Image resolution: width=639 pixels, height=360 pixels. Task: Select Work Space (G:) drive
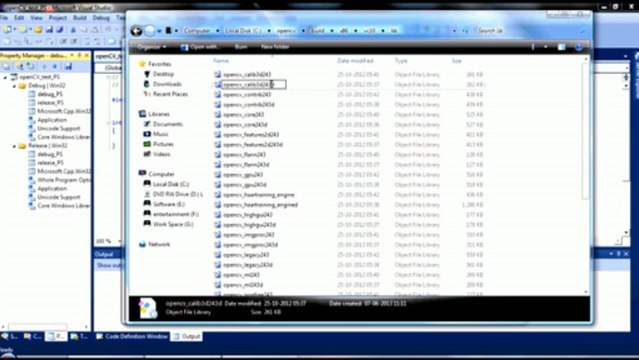click(173, 224)
